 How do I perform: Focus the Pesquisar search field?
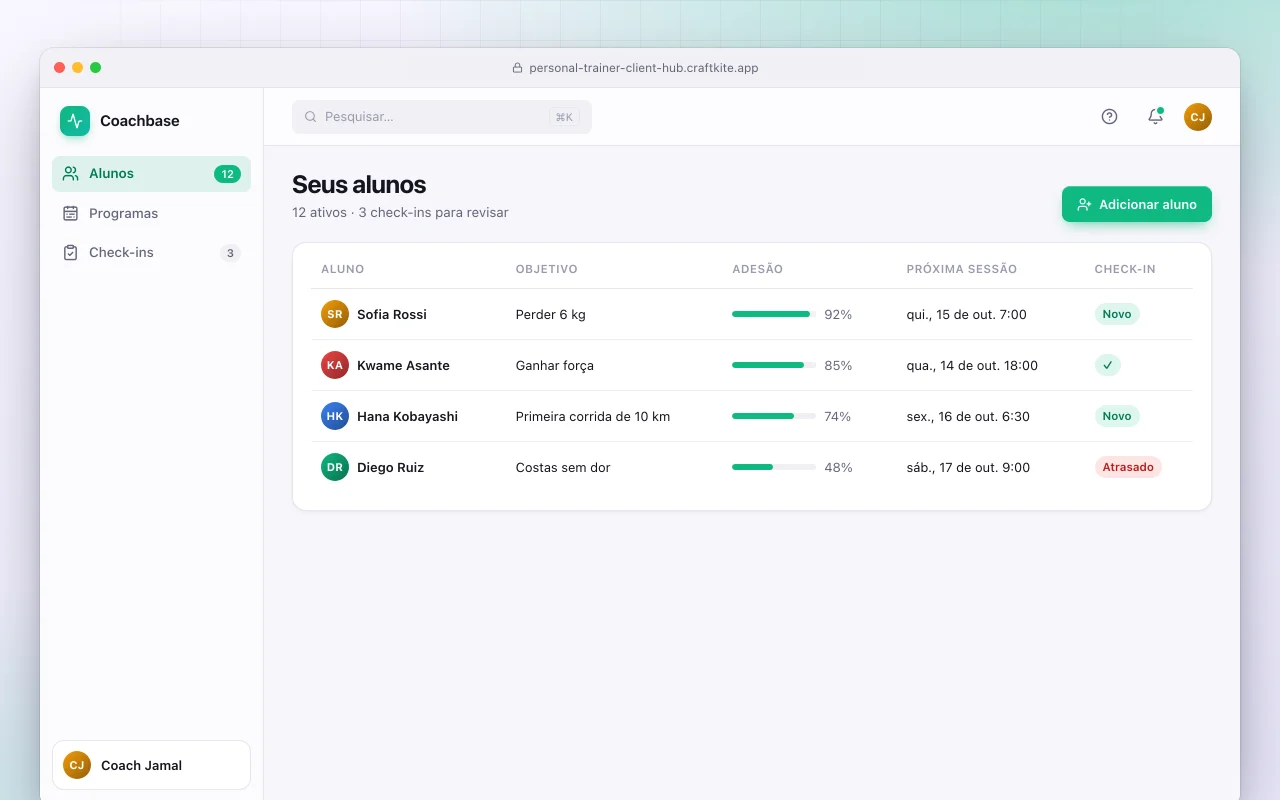[442, 117]
